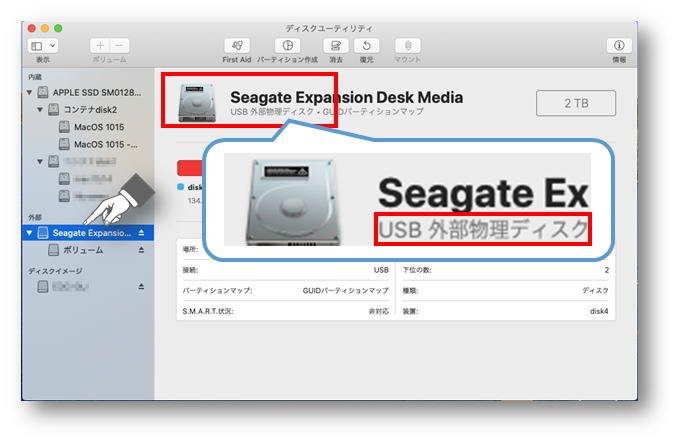Click the APPLE SSD drive icon

tap(43, 92)
